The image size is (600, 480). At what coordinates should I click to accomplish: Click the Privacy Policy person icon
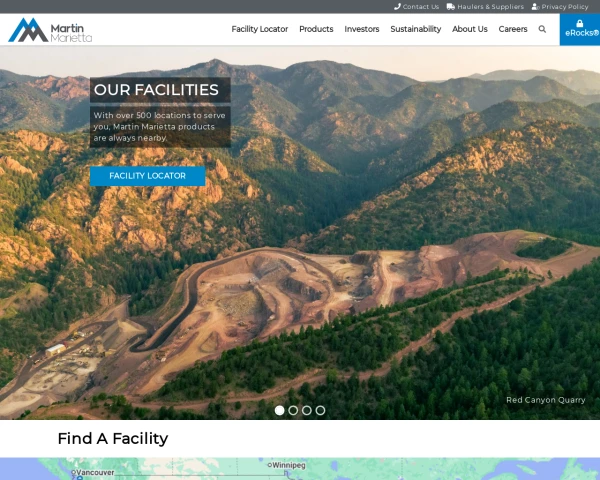(x=535, y=7)
